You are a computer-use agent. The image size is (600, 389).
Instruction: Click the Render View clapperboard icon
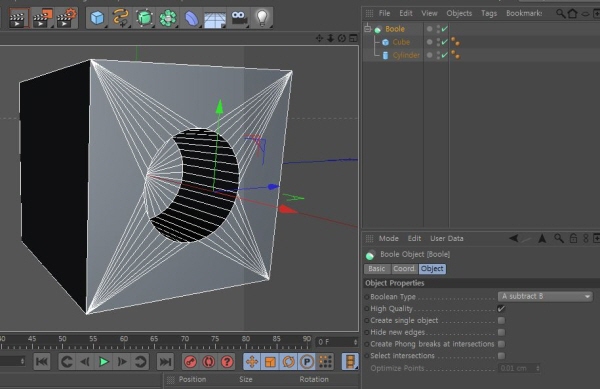(18, 18)
